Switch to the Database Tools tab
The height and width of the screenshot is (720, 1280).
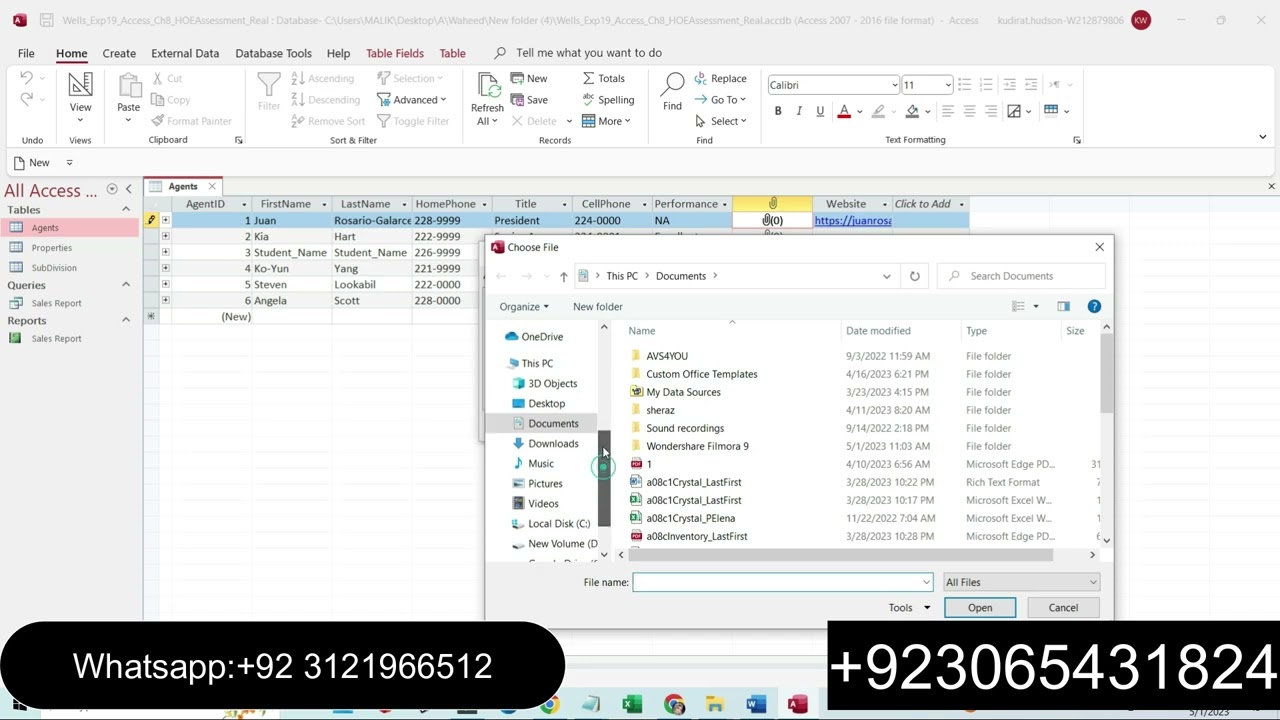(x=273, y=53)
